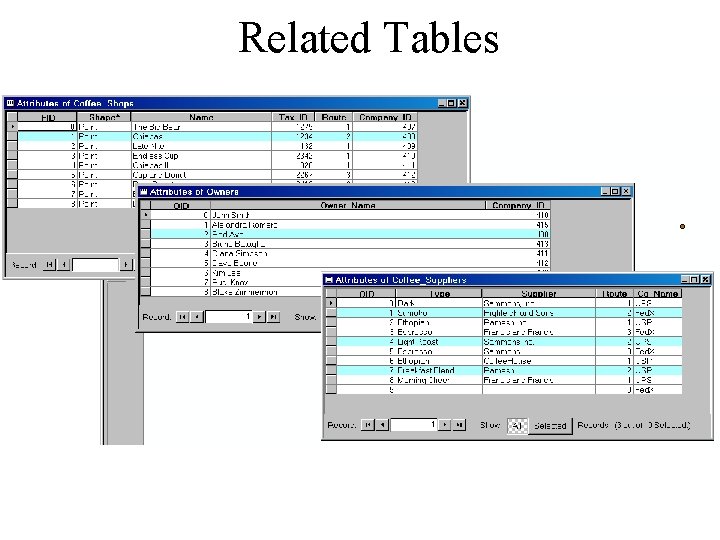Click the table icon in Coffee_Shops title bar
The image size is (720, 540).
click(11, 103)
